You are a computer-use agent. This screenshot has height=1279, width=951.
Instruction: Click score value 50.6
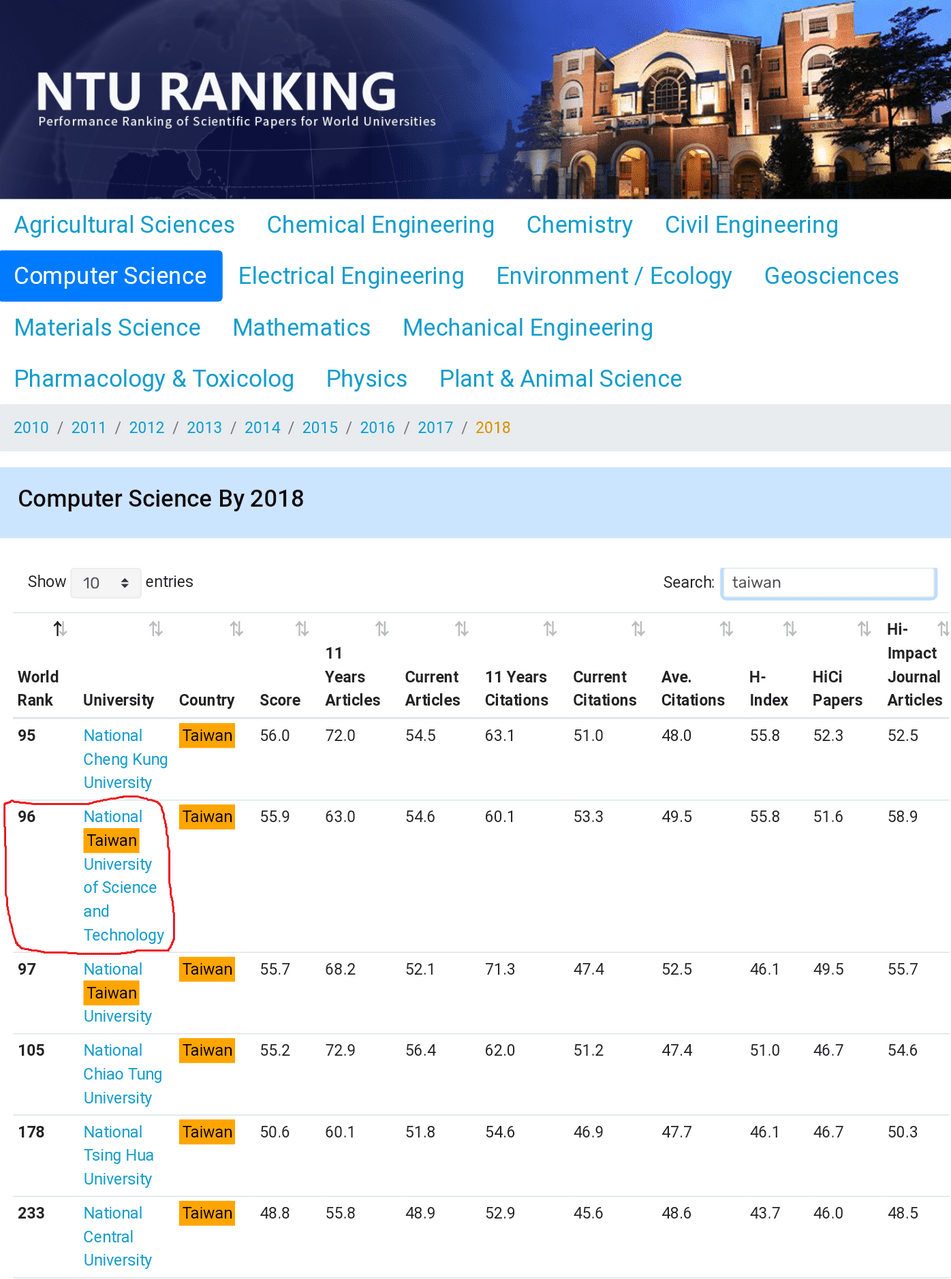(275, 1132)
